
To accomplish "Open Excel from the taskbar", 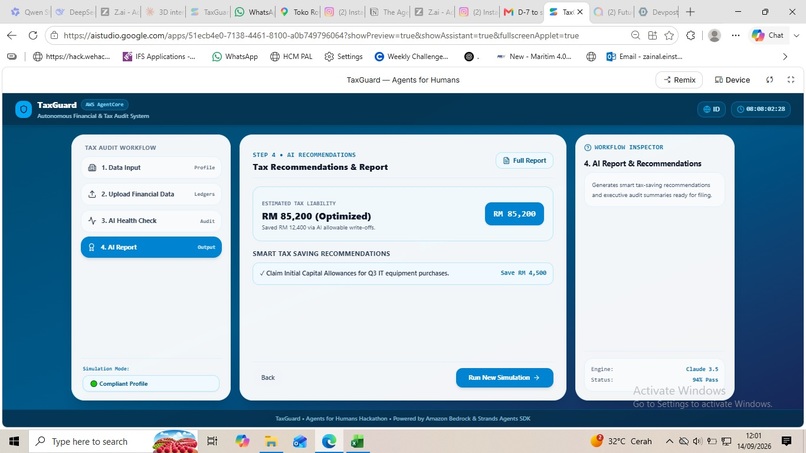I will click(358, 441).
